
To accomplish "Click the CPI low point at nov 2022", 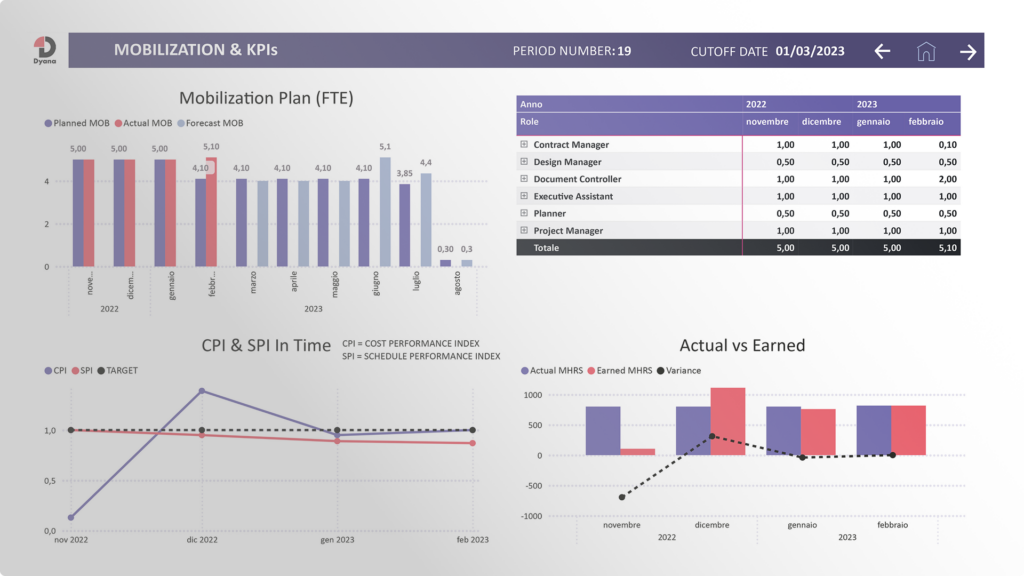I will pos(71,517).
